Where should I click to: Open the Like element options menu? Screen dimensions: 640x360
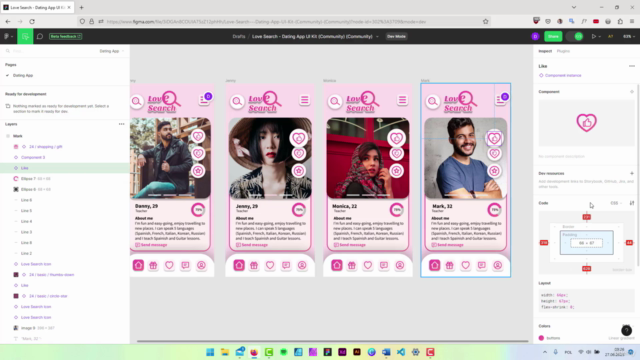632,66
